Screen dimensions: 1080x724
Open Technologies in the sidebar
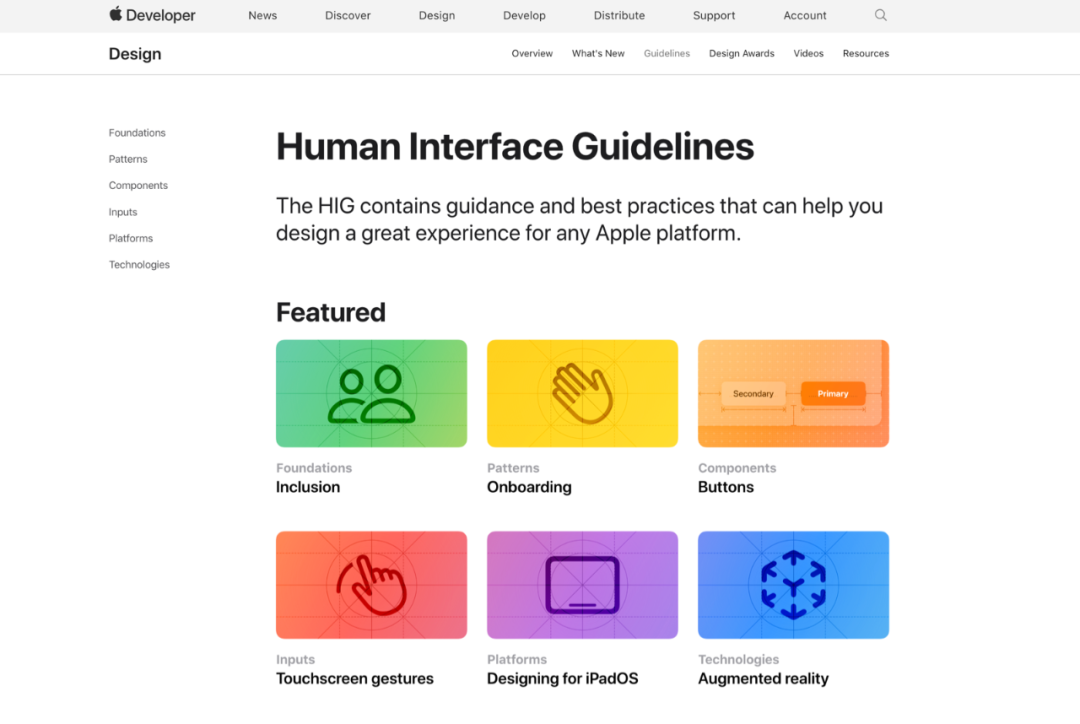click(139, 265)
